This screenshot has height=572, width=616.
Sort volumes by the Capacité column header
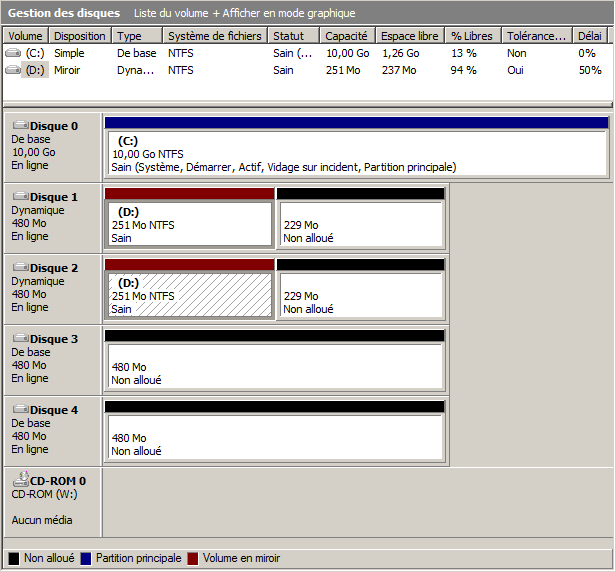(348, 36)
